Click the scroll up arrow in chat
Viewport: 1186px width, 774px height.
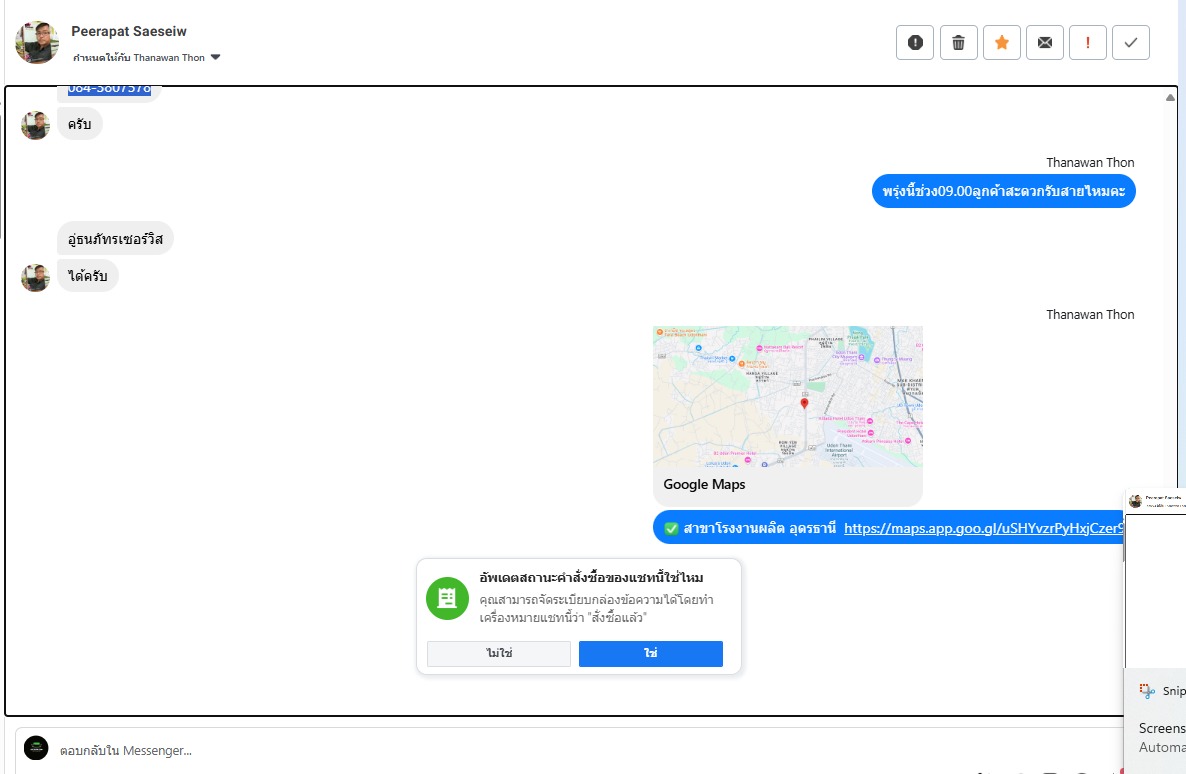point(1170,98)
